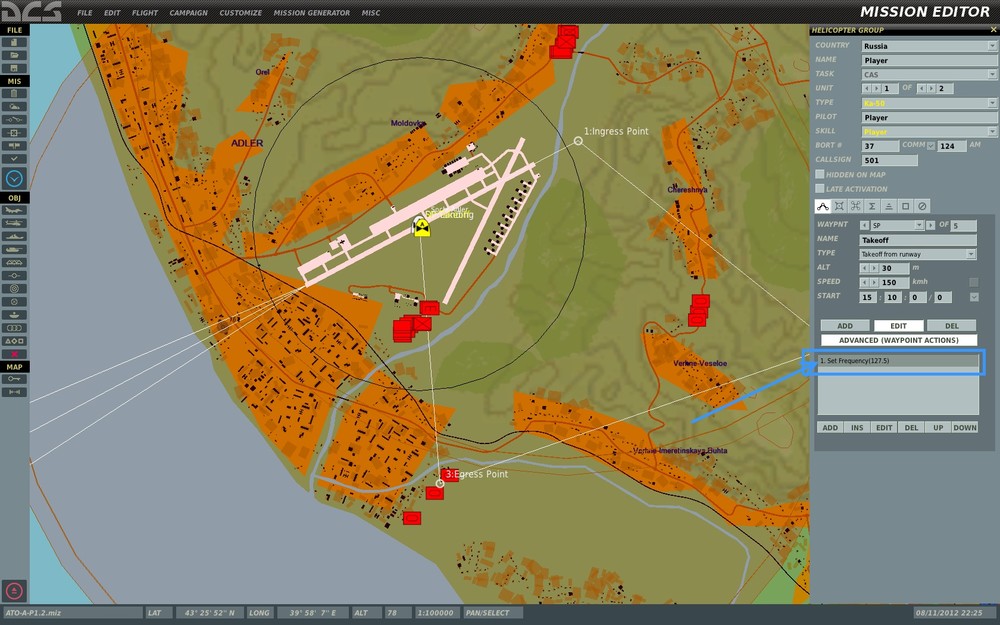This screenshot has width=1000, height=625.
Task: Toggle the Late Activation checkbox
Action: (x=820, y=189)
